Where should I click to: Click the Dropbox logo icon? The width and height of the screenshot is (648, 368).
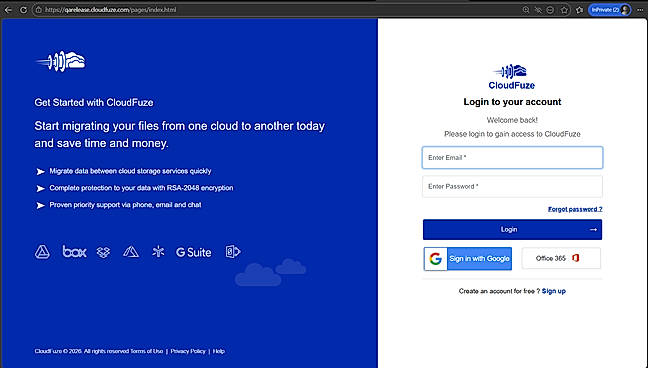[x=103, y=252]
